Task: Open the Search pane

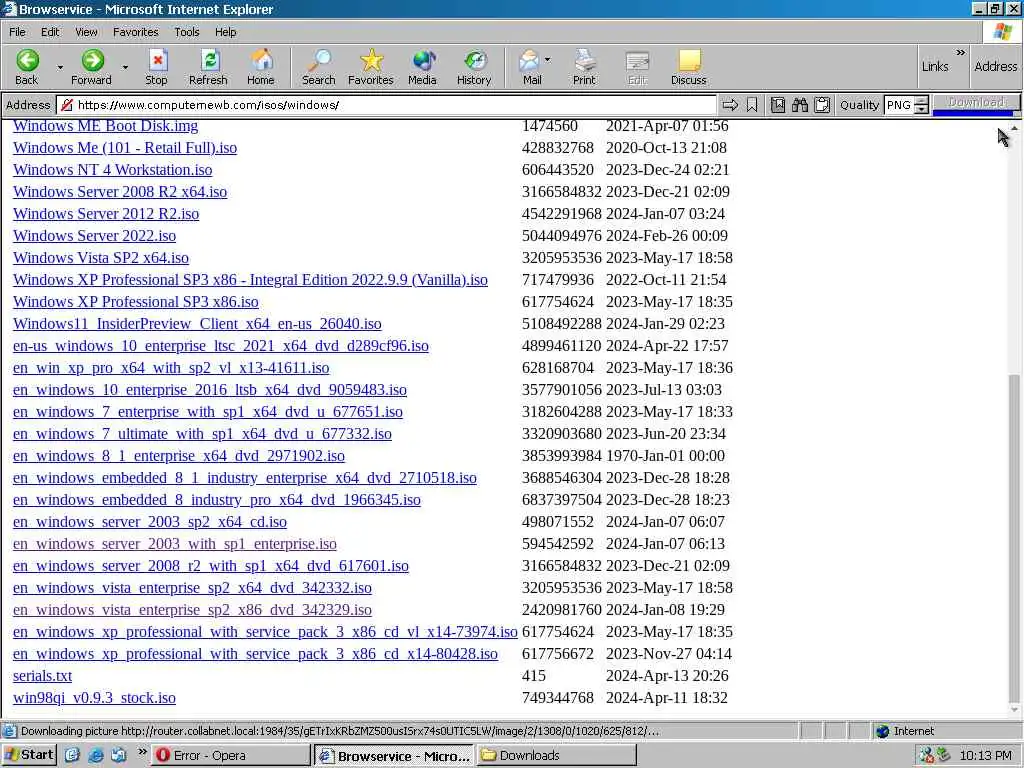Action: (319, 67)
